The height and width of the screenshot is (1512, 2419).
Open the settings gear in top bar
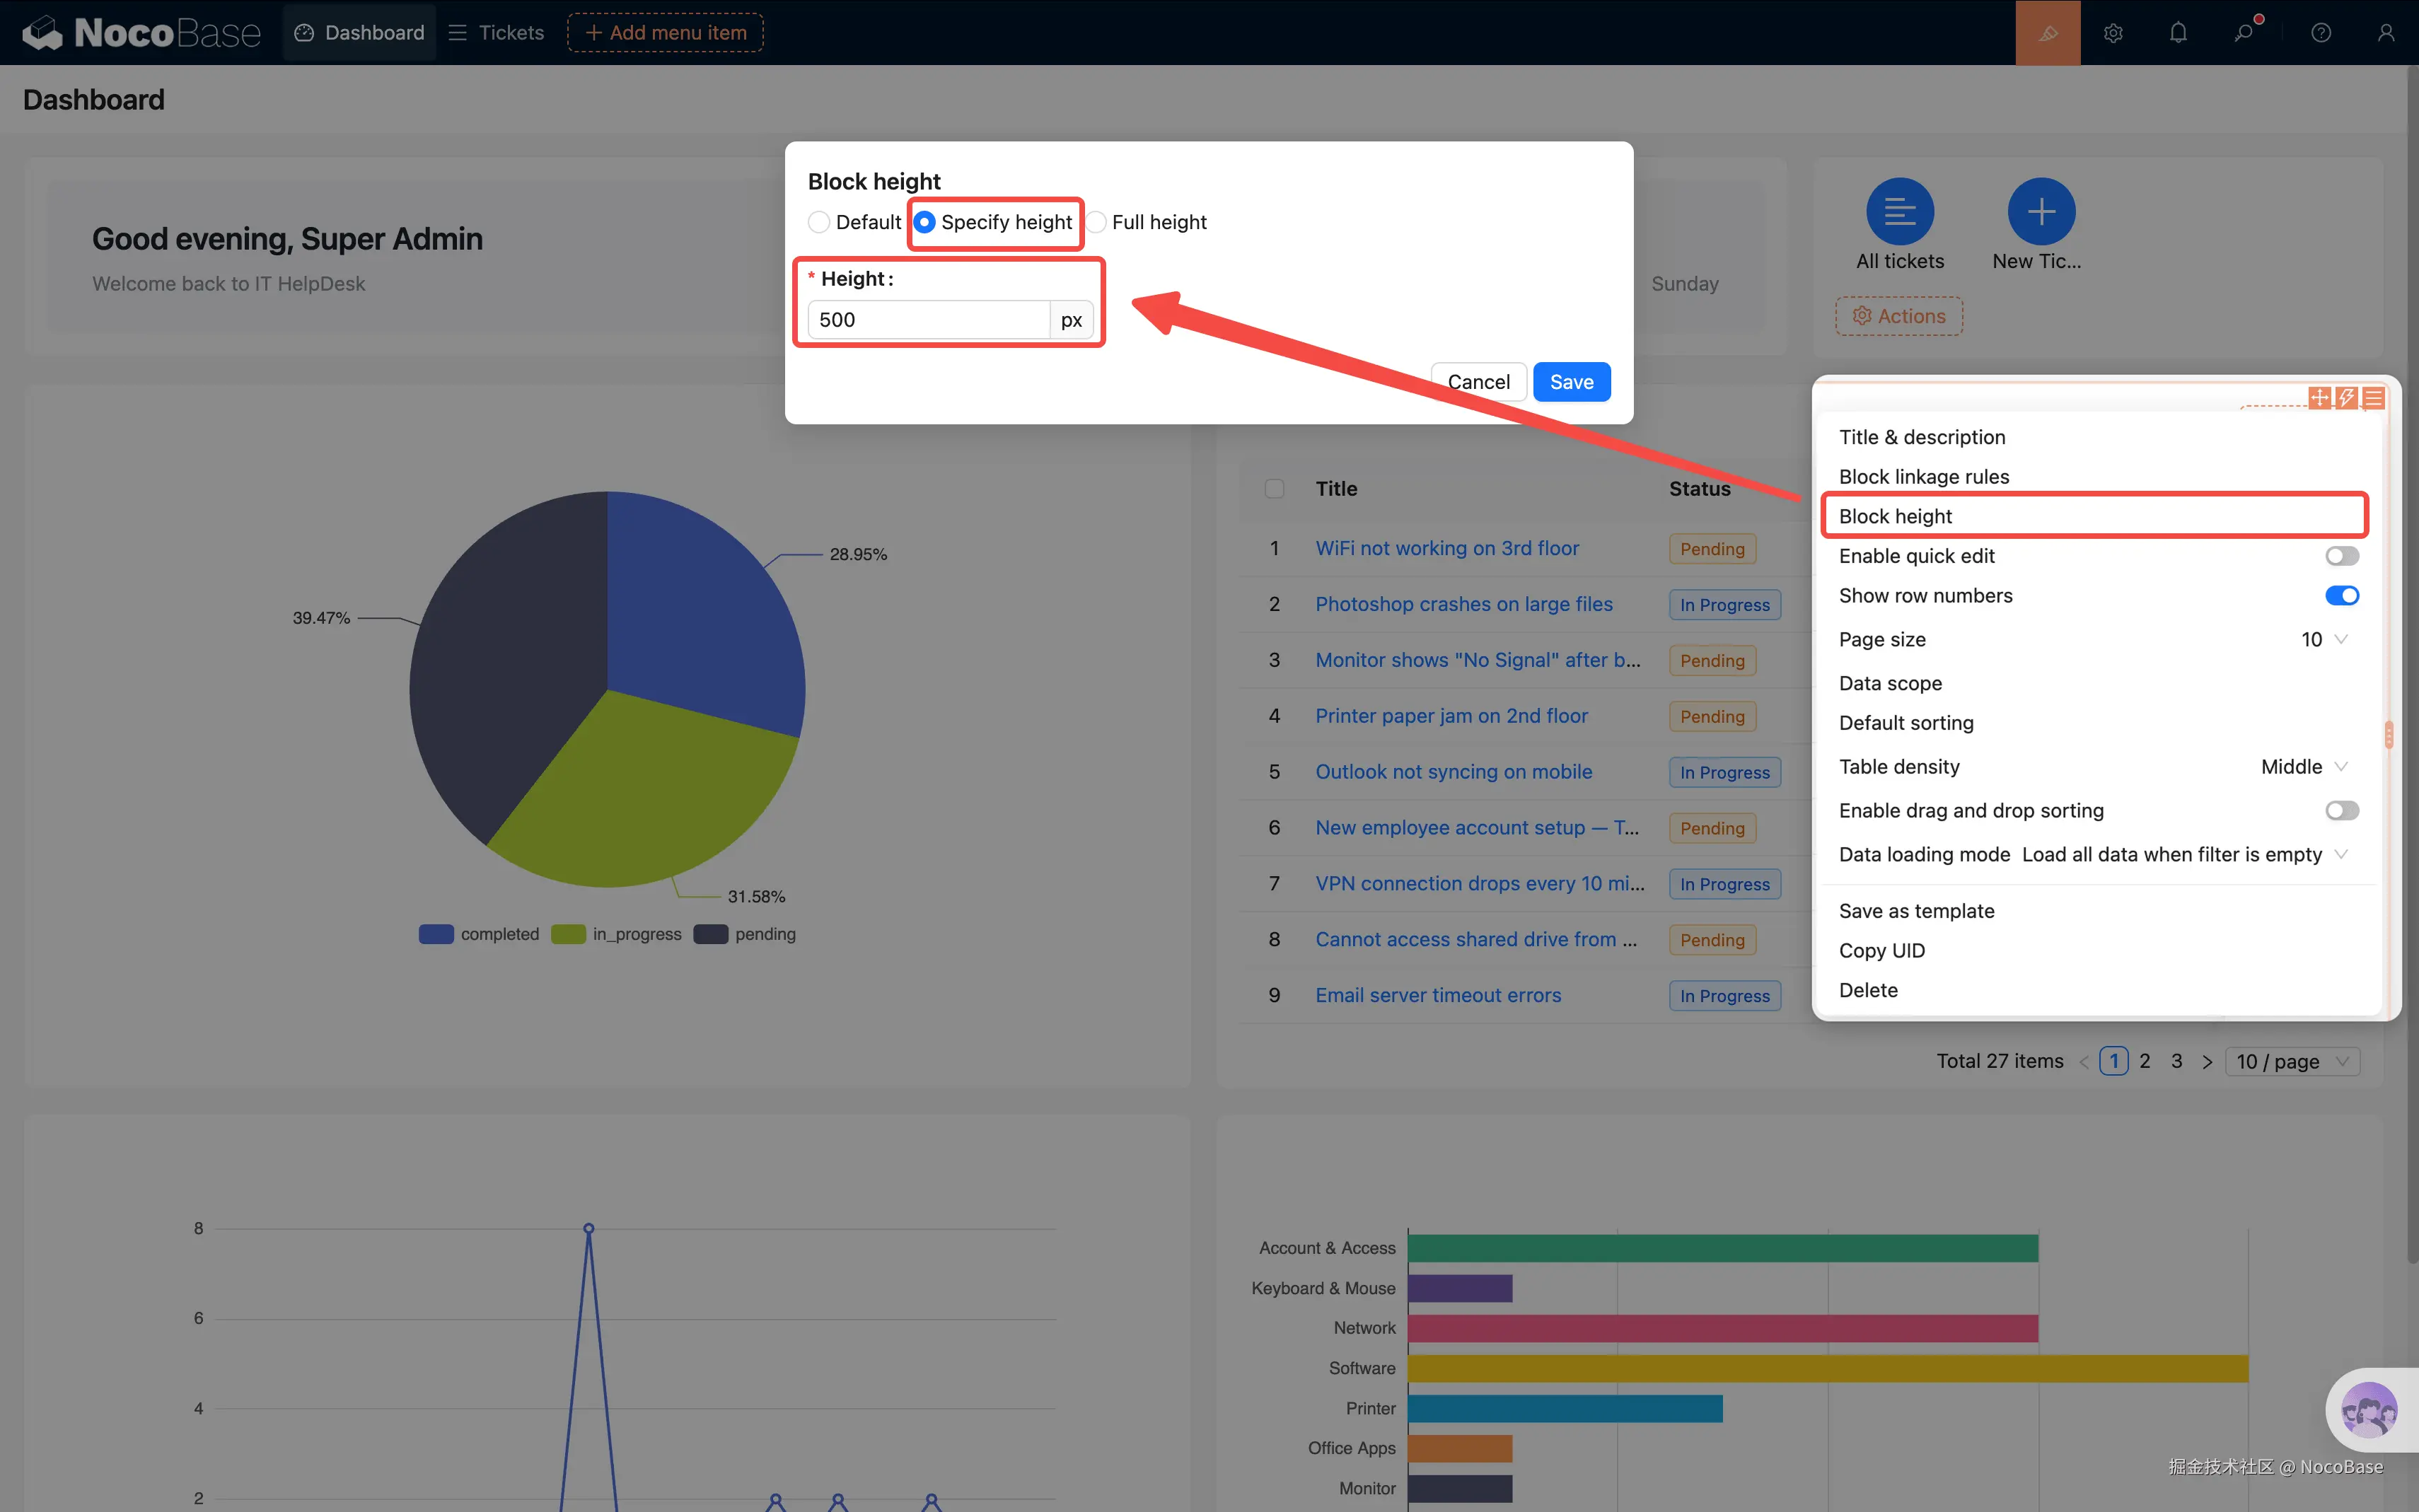click(x=2112, y=33)
